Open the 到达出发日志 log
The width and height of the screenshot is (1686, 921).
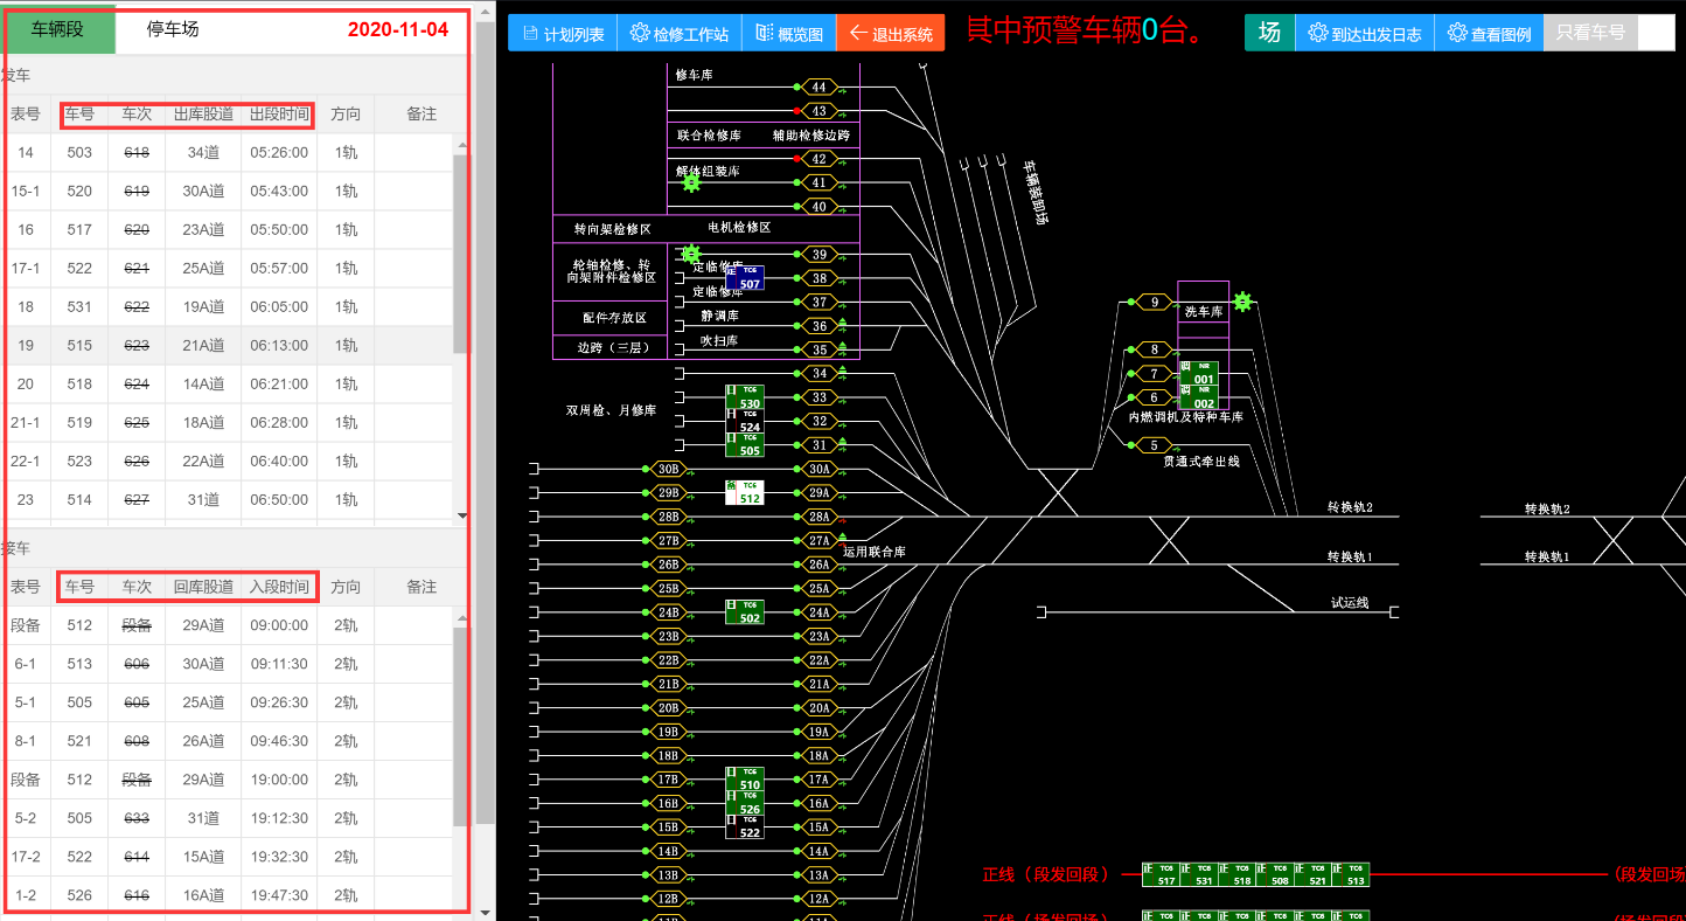point(1364,33)
